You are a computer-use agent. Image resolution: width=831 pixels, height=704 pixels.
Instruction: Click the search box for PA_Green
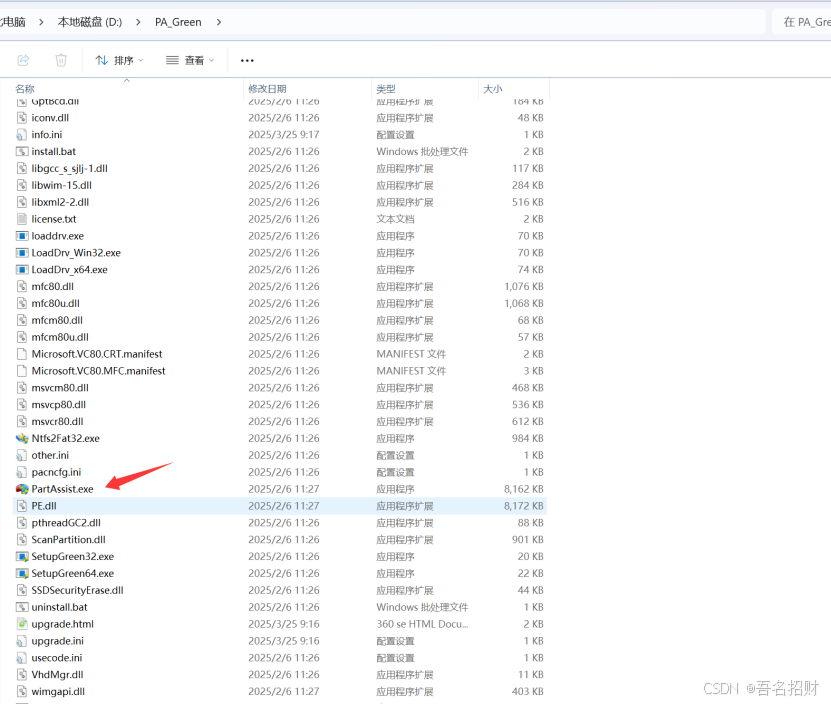point(801,22)
